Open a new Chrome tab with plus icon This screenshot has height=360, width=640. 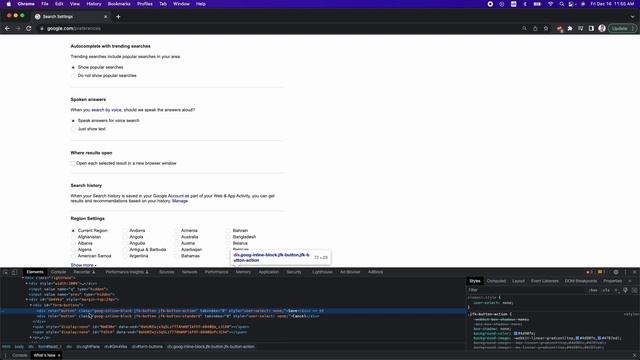coord(118,17)
